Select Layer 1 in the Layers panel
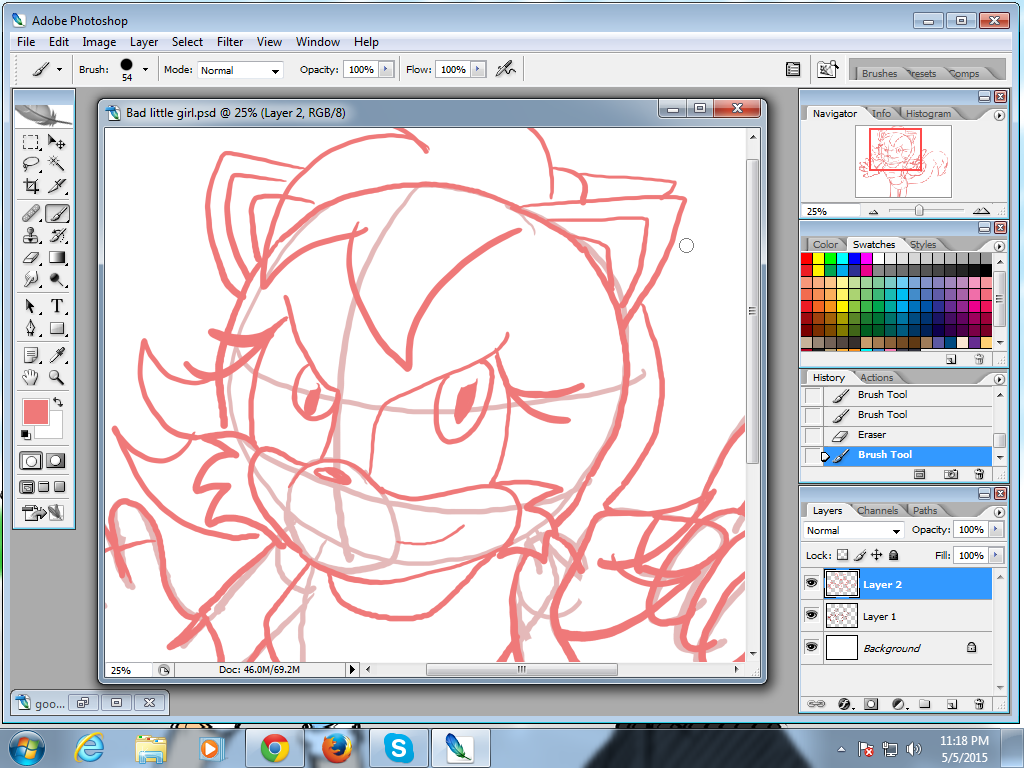 [x=879, y=617]
